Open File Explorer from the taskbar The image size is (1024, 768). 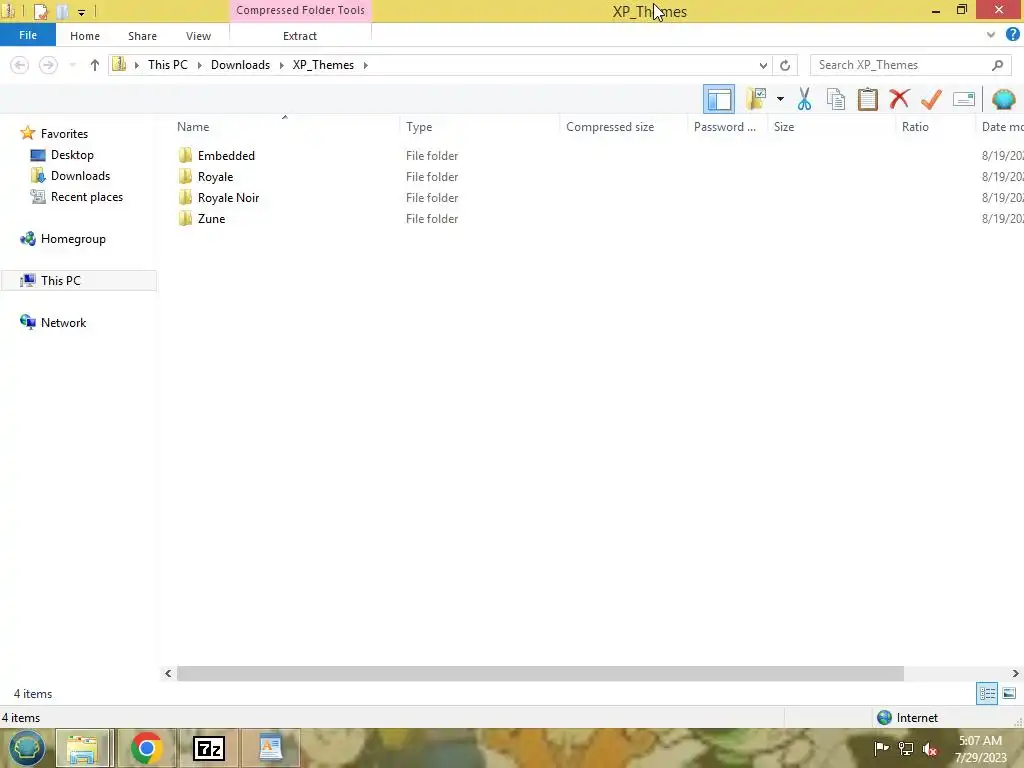click(83, 748)
